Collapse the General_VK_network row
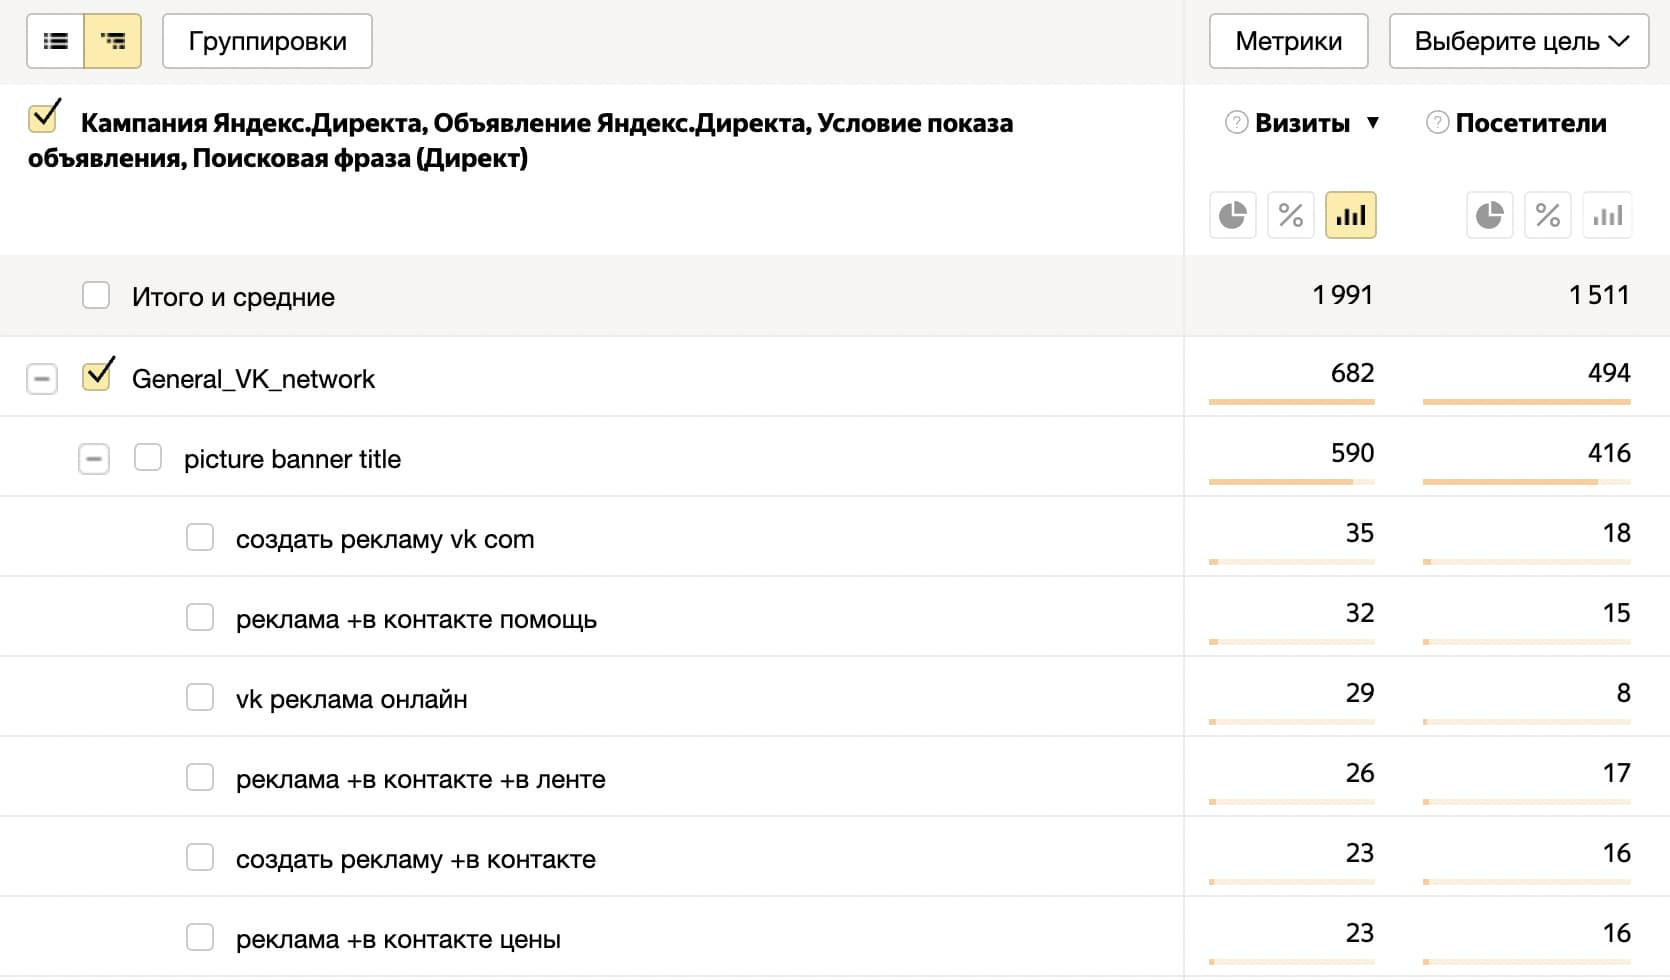 42,379
